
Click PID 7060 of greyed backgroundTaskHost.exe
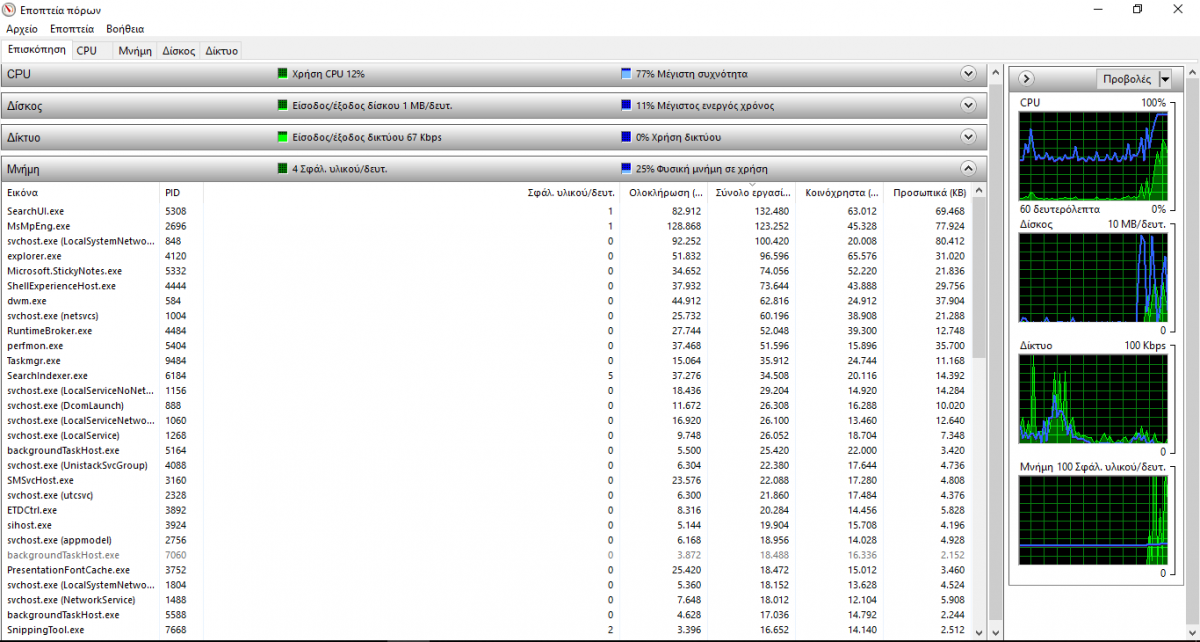175,555
